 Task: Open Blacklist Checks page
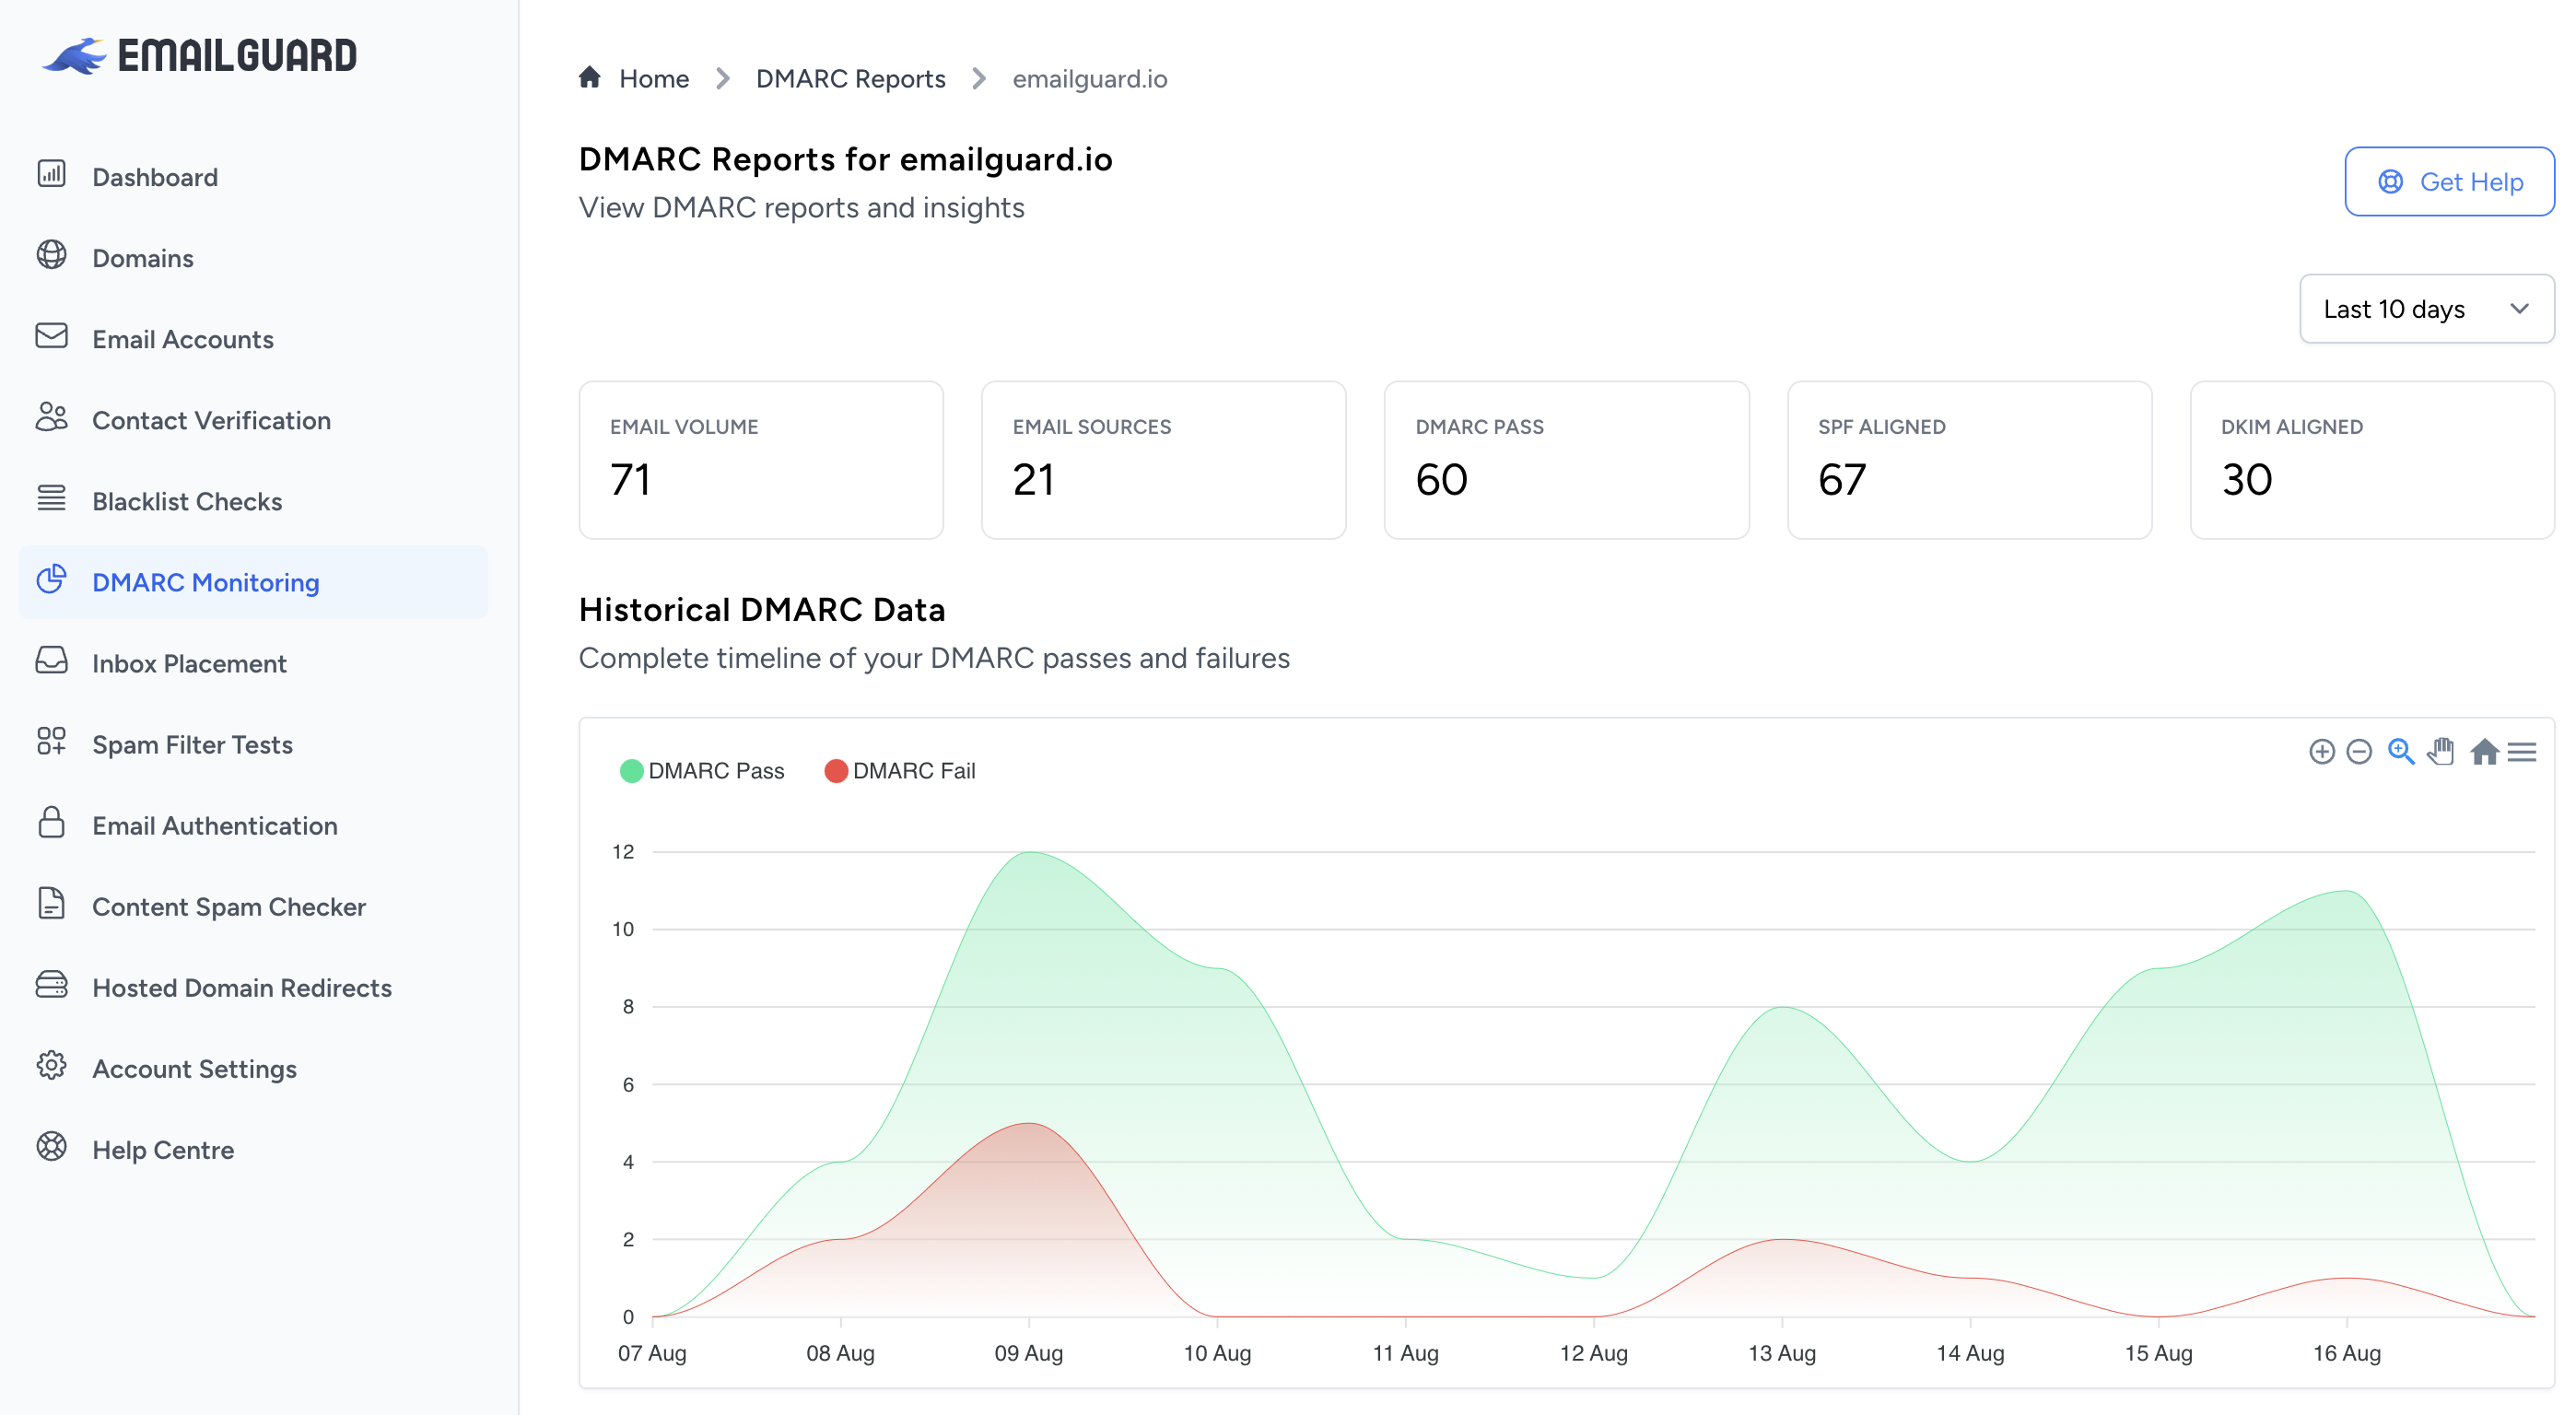pos(253,501)
